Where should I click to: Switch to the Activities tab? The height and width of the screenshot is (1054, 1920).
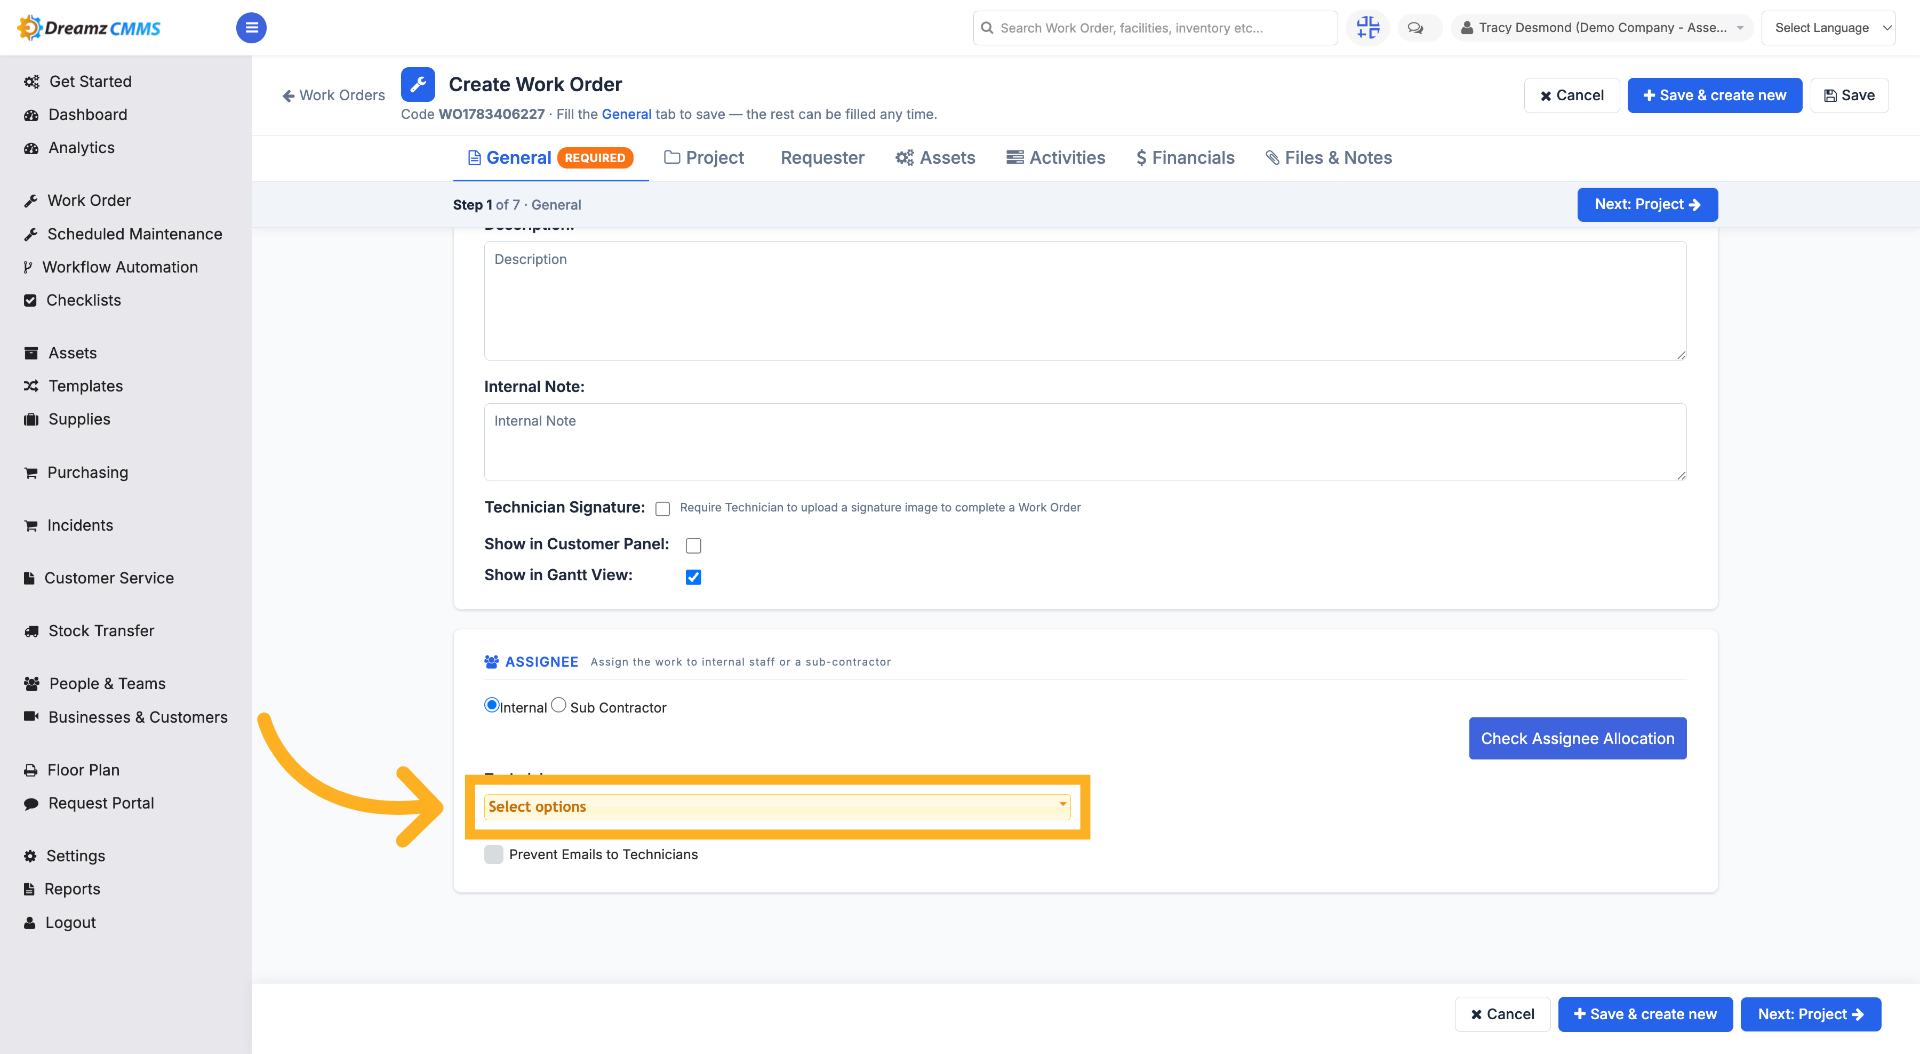click(x=1055, y=158)
